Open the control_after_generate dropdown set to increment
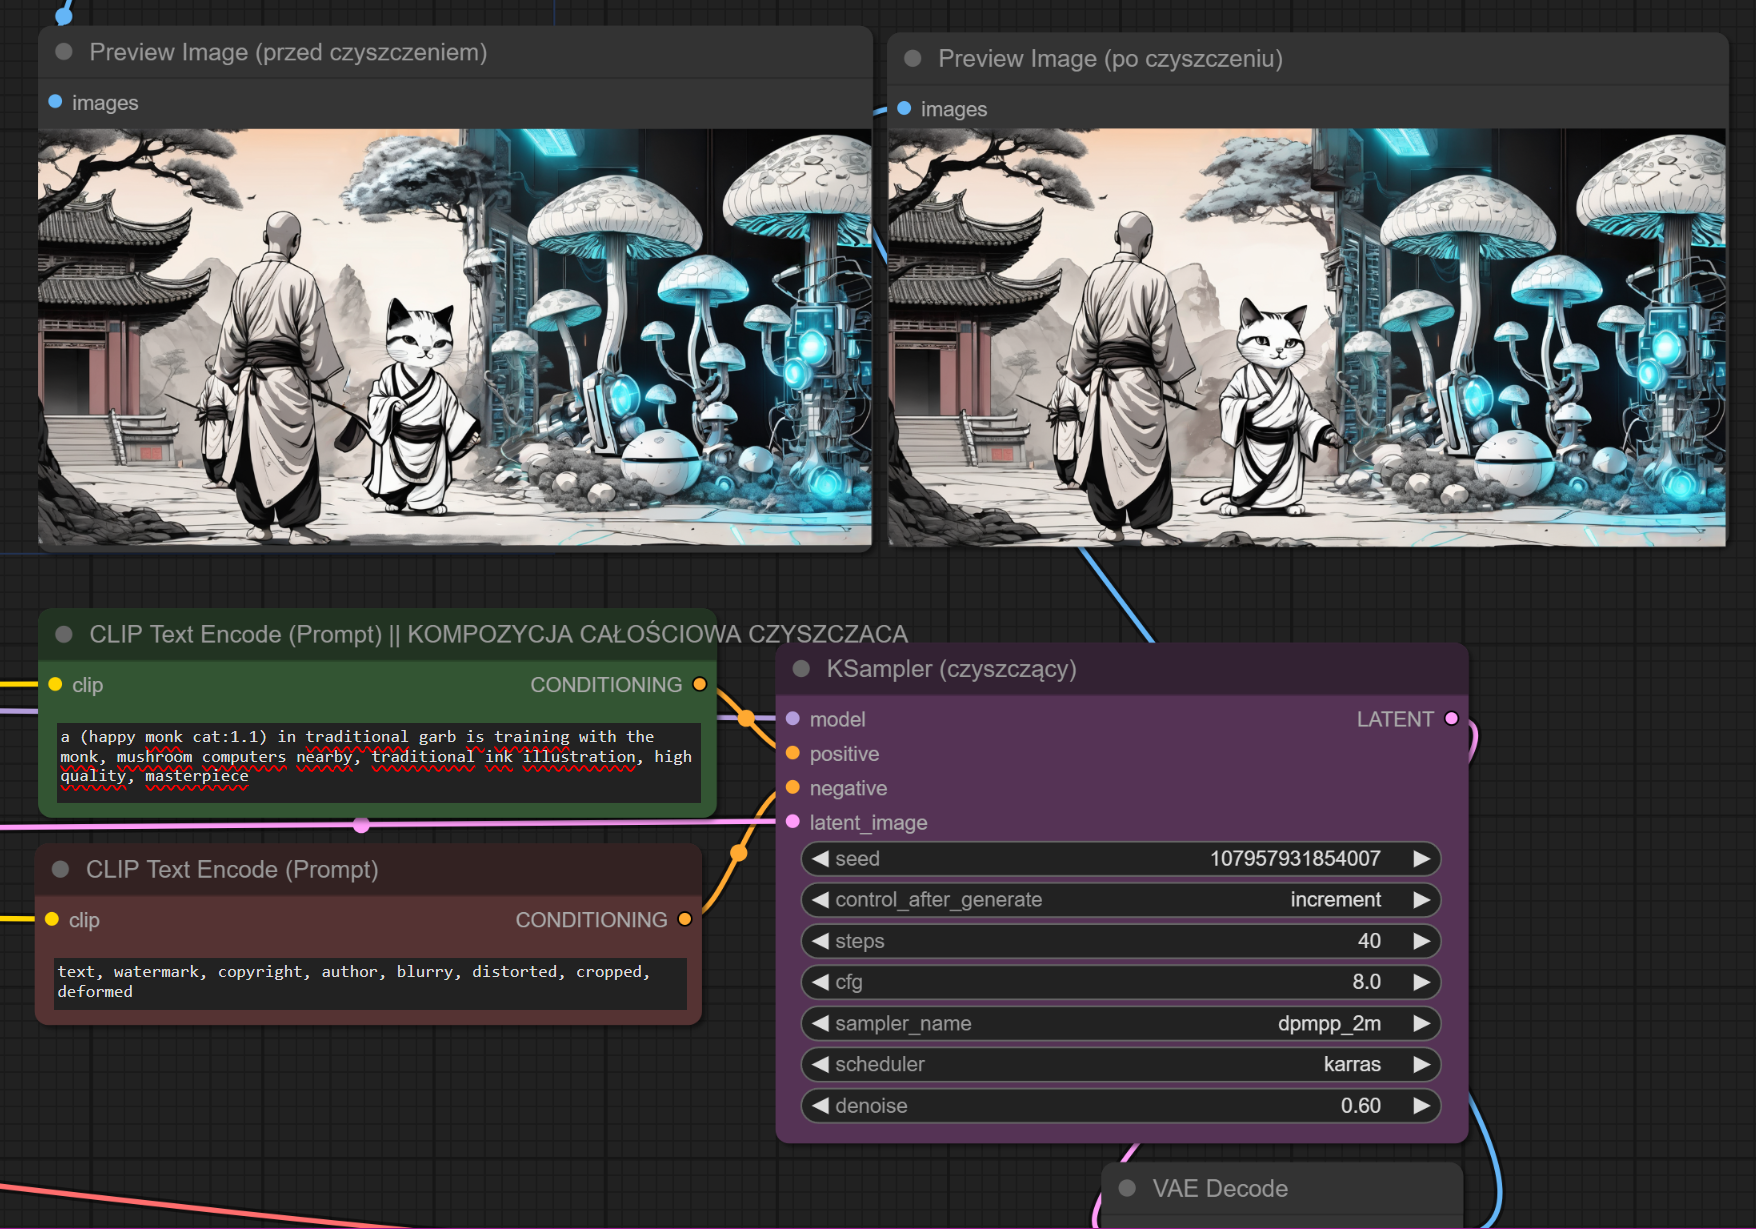Viewport: 1756px width, 1229px height. click(1120, 900)
